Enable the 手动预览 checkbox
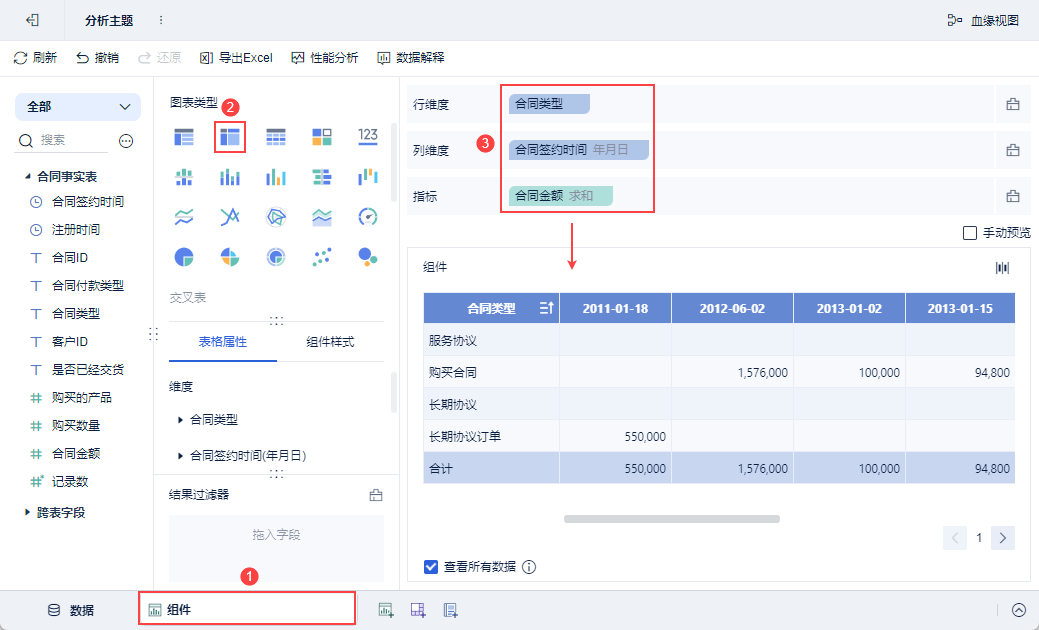The image size is (1039, 630). click(x=969, y=233)
